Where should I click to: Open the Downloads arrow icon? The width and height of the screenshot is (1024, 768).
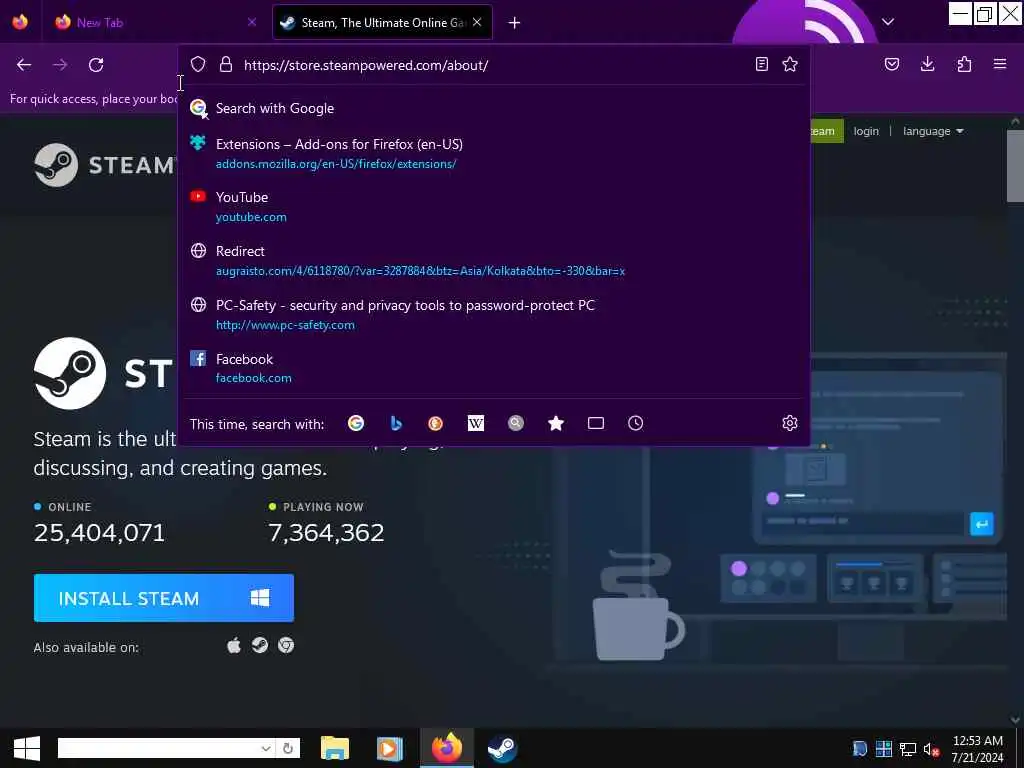927,64
